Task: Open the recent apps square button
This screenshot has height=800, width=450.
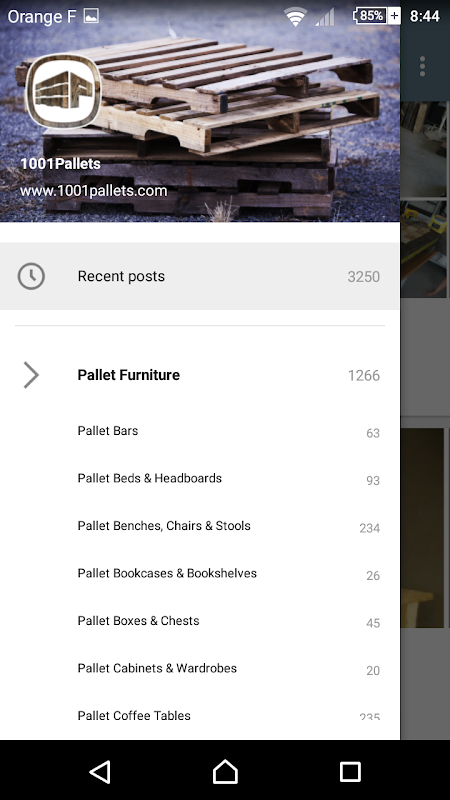Action: 350,771
